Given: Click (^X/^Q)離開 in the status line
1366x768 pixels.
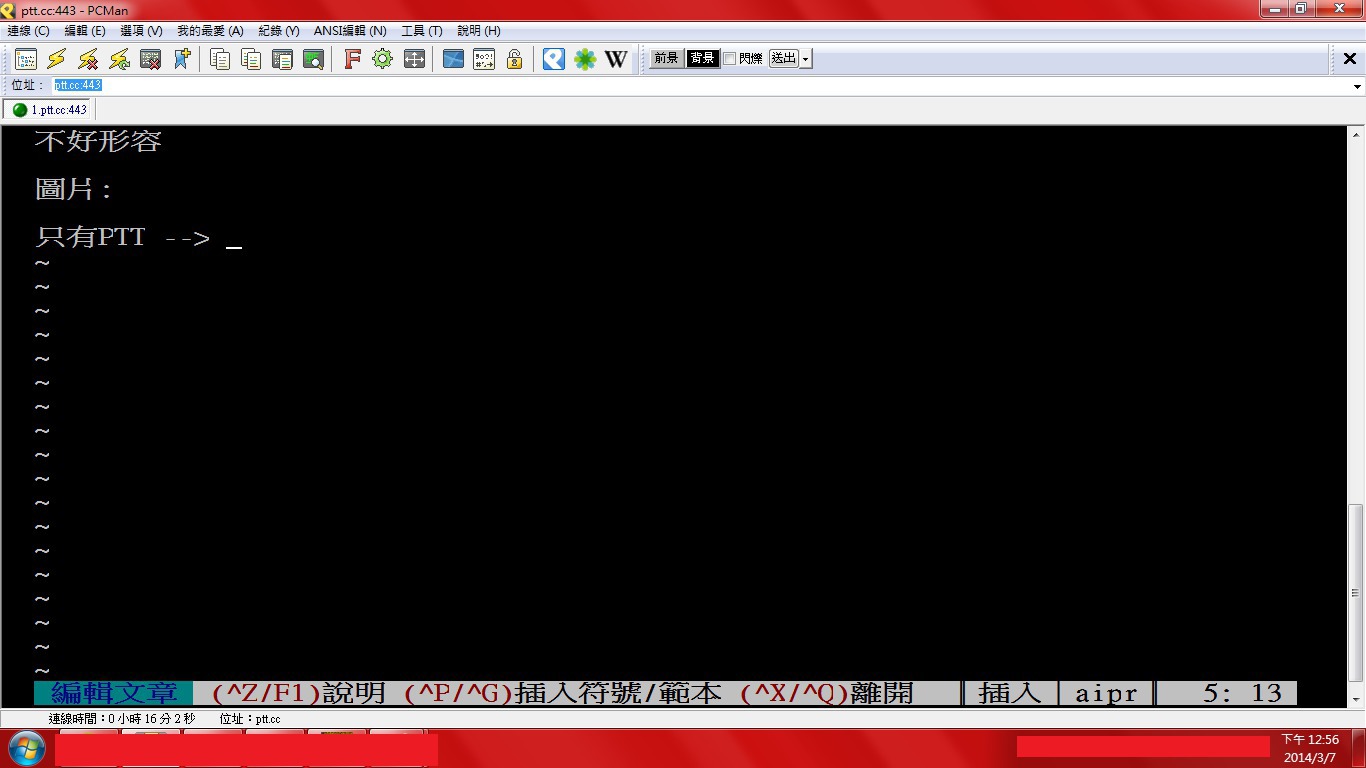Looking at the screenshot, I should [827, 693].
